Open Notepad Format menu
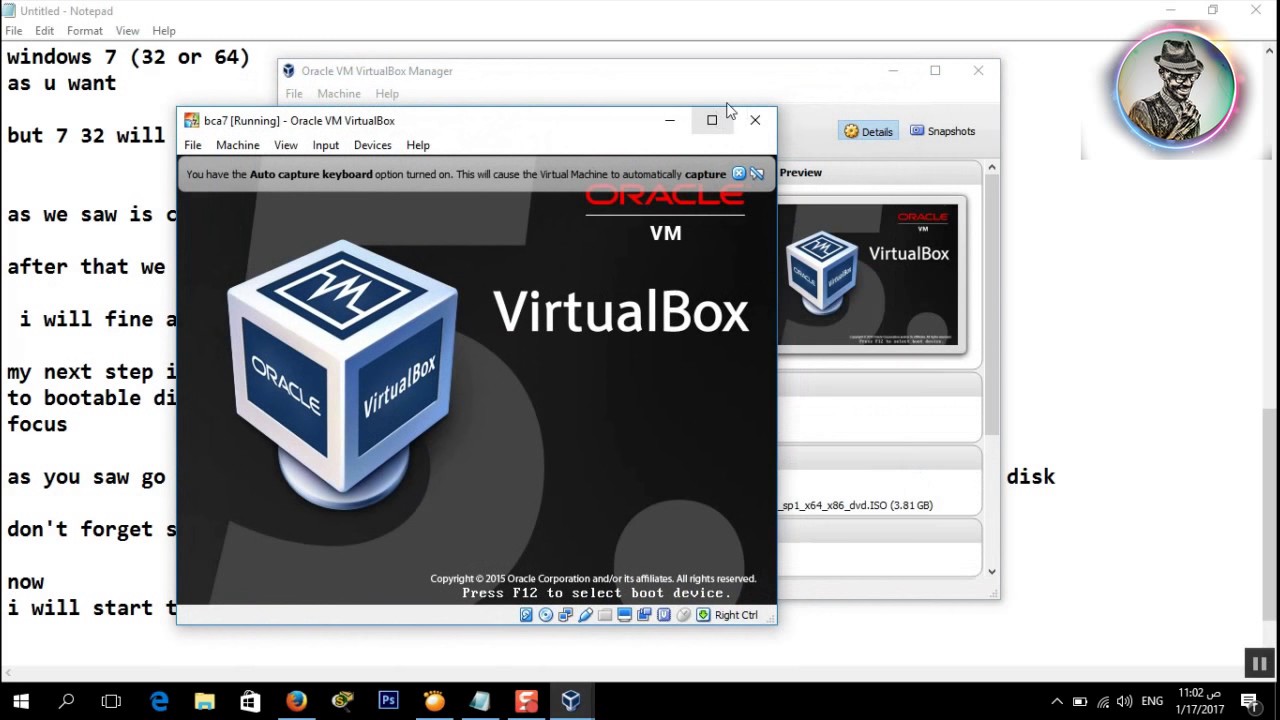The width and height of the screenshot is (1280, 720). pos(85,31)
